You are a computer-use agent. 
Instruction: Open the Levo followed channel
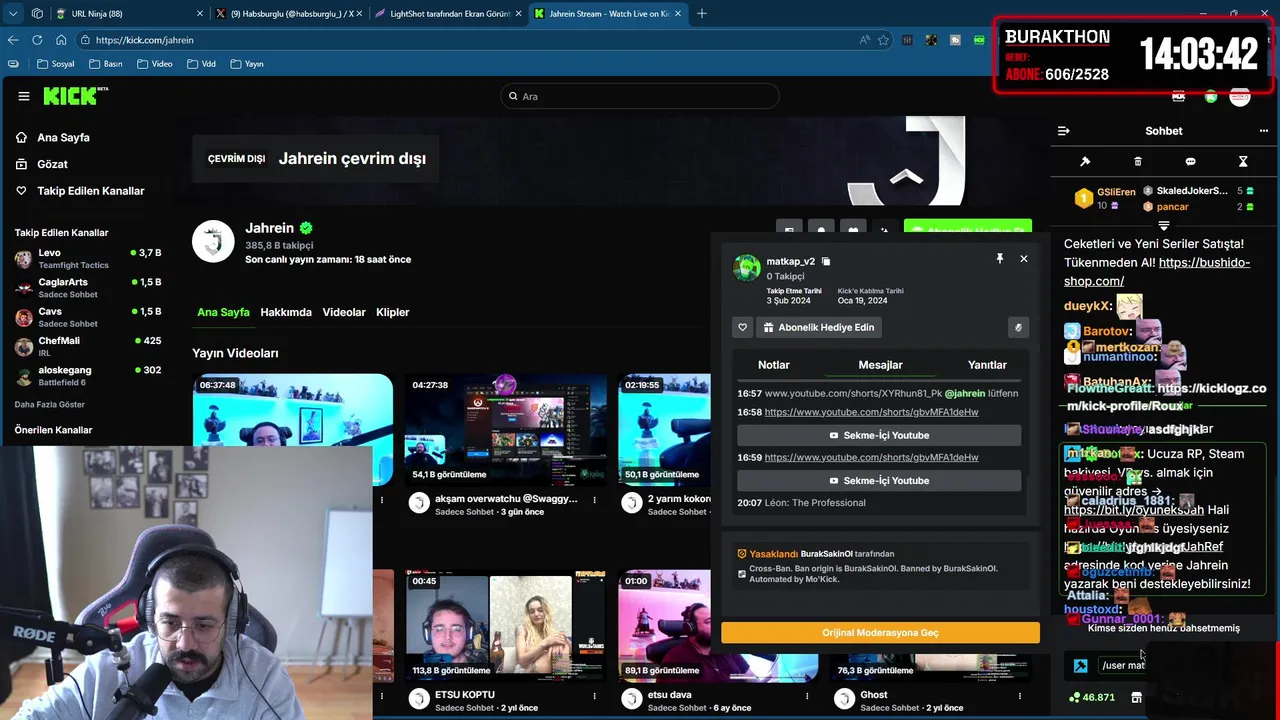[x=88, y=258]
